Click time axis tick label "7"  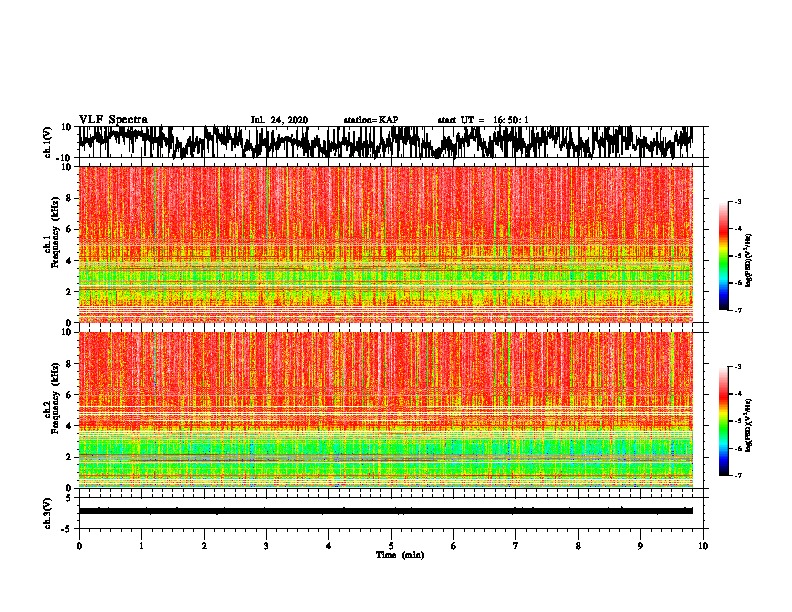(x=516, y=546)
